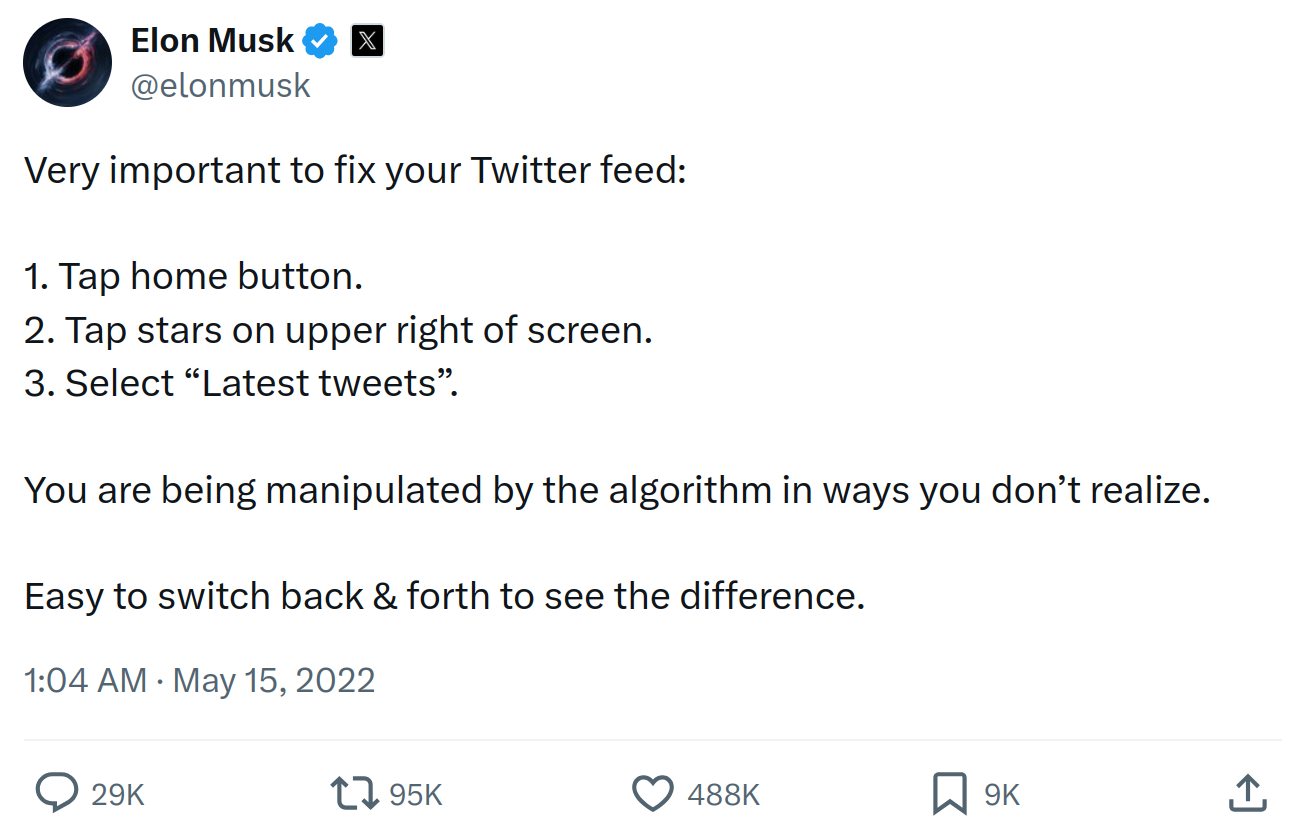The width and height of the screenshot is (1306, 834).
Task: Click the reply speech bubble icon
Action: 58,794
